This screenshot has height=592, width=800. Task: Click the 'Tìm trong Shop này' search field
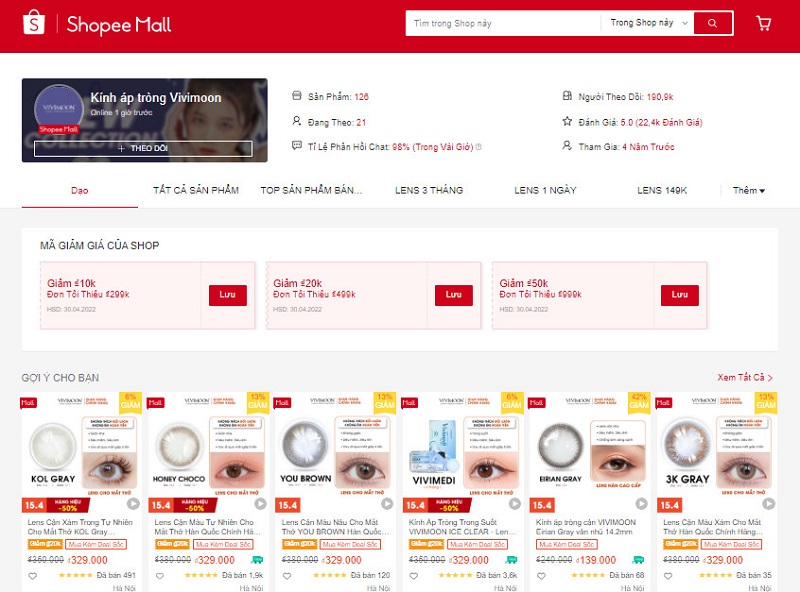pyautogui.click(x=503, y=23)
